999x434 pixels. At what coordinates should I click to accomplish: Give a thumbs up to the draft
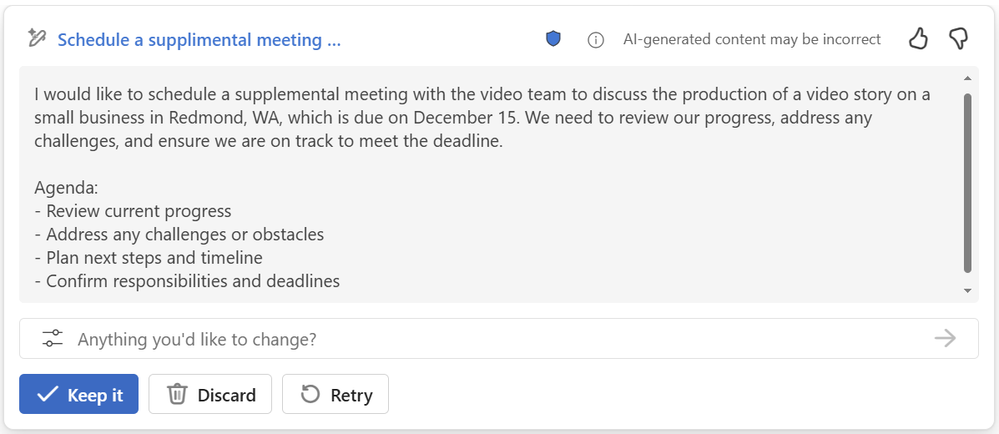[918, 39]
